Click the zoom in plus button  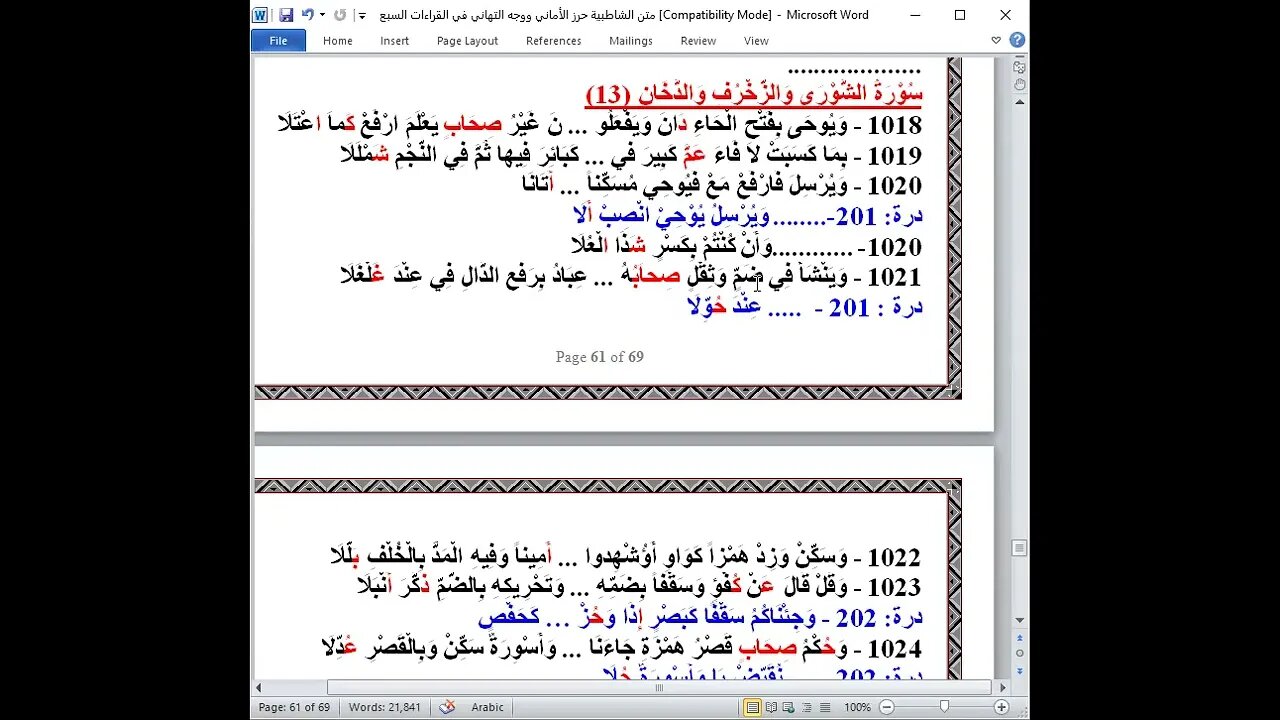1001,707
